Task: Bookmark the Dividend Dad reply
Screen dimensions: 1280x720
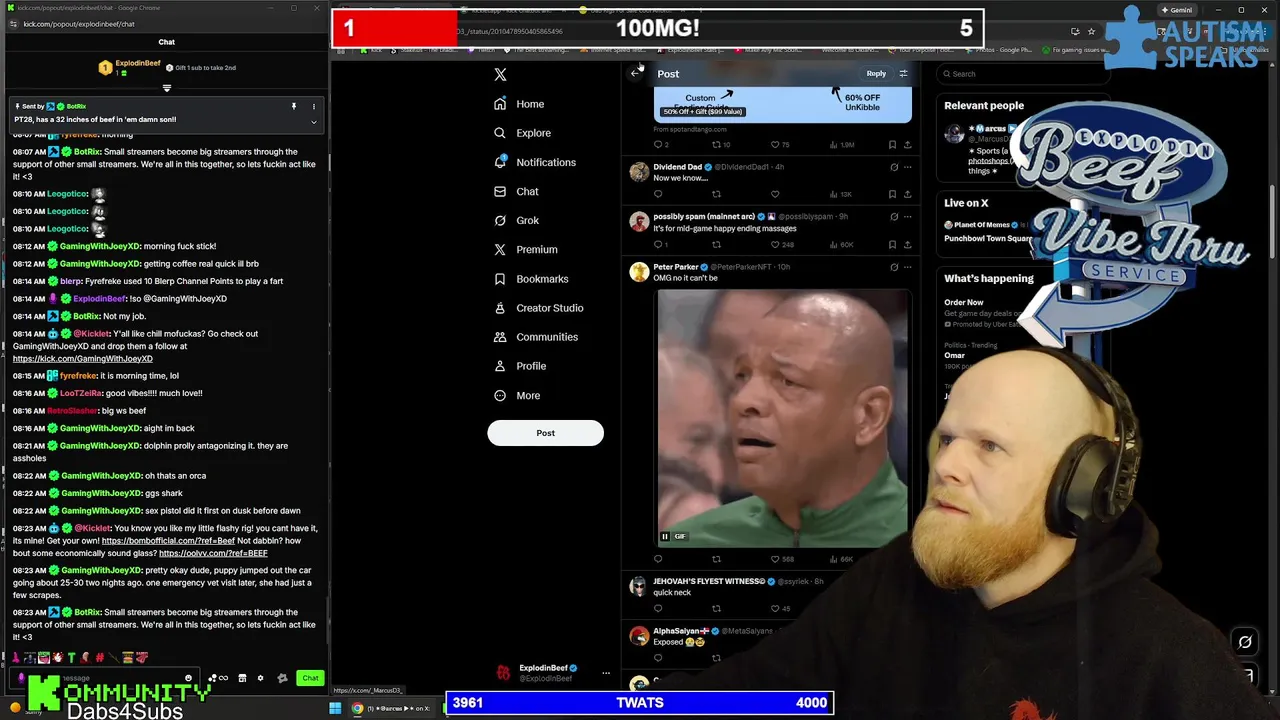Action: pos(892,194)
